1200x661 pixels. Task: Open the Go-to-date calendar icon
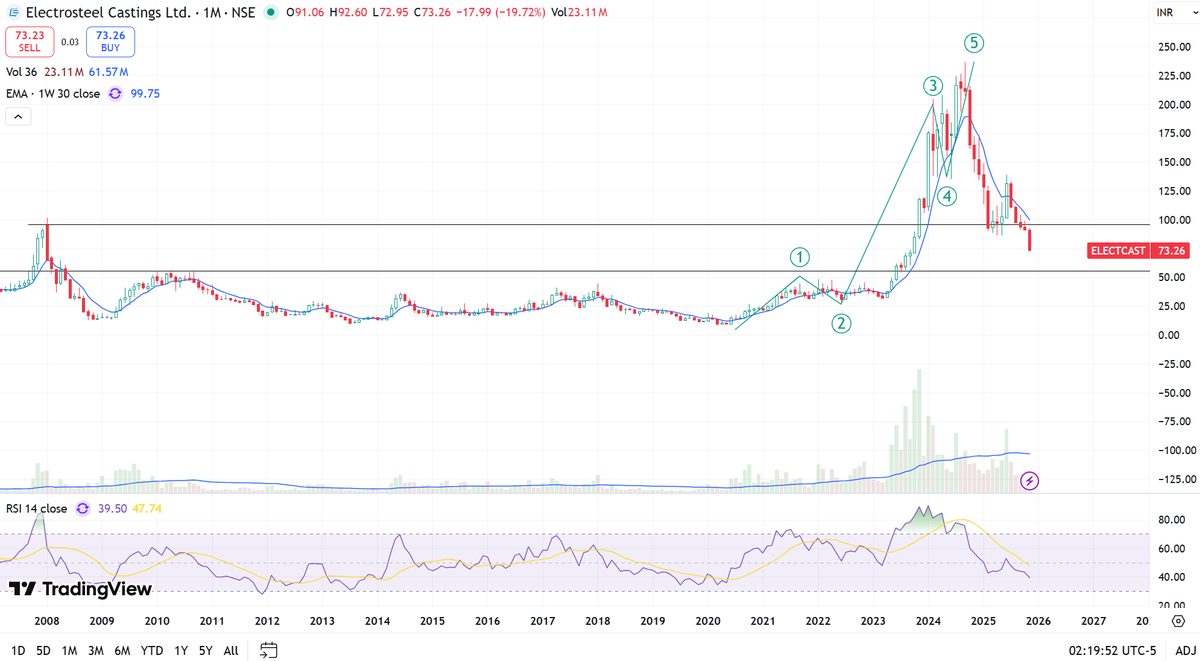[266, 649]
